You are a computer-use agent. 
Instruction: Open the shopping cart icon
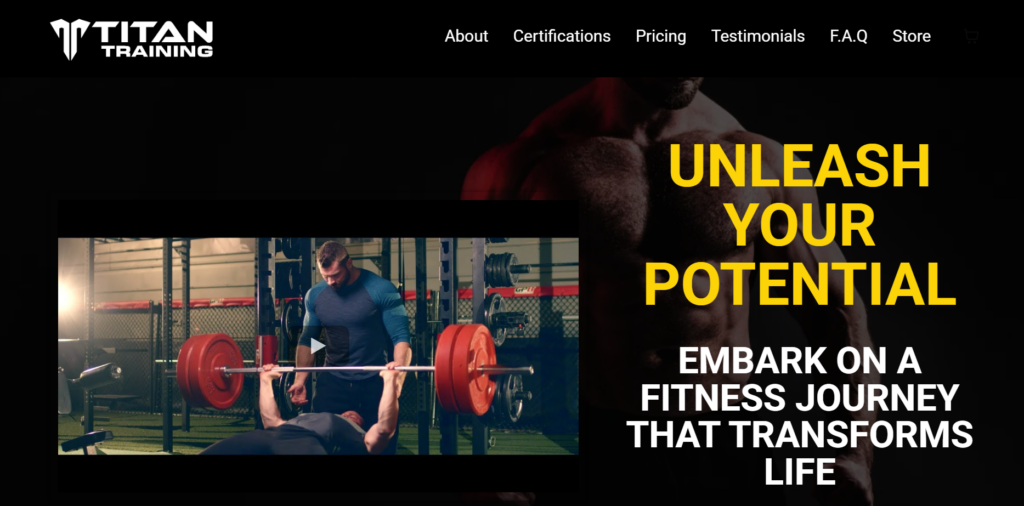pos(971,37)
